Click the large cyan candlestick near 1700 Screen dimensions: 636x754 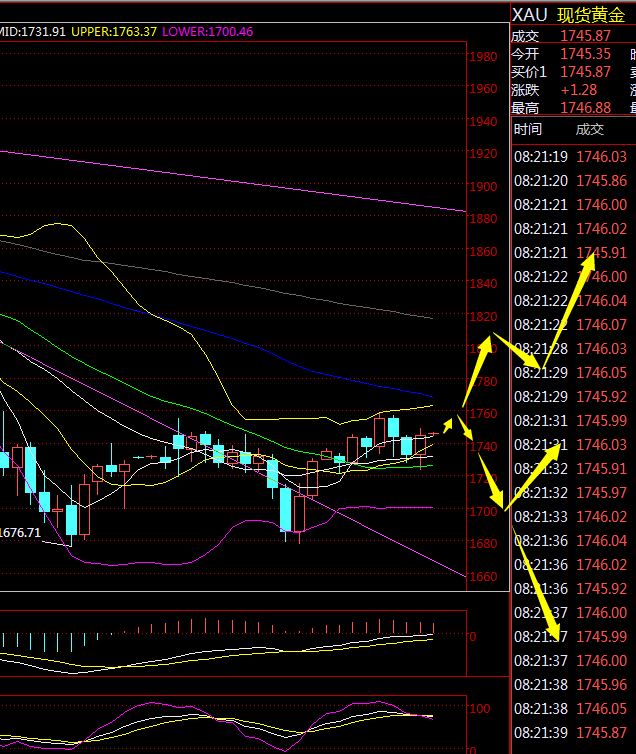pyautogui.click(x=285, y=509)
